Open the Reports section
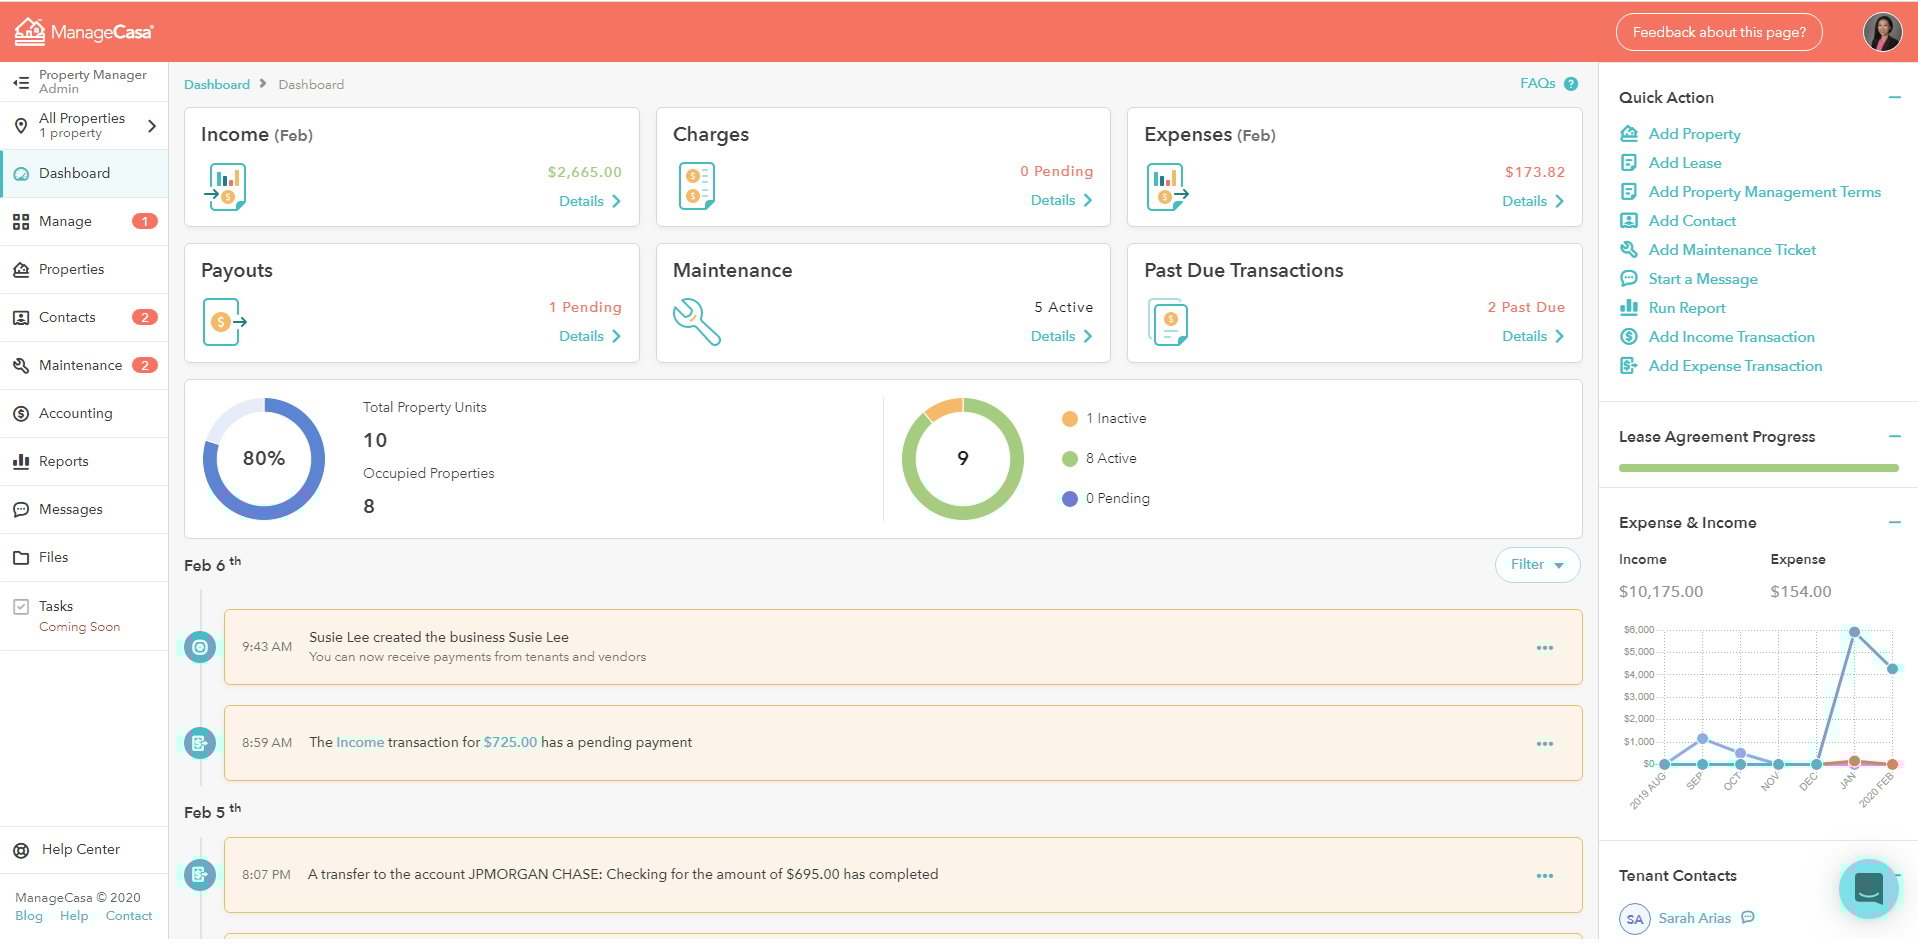 point(64,461)
